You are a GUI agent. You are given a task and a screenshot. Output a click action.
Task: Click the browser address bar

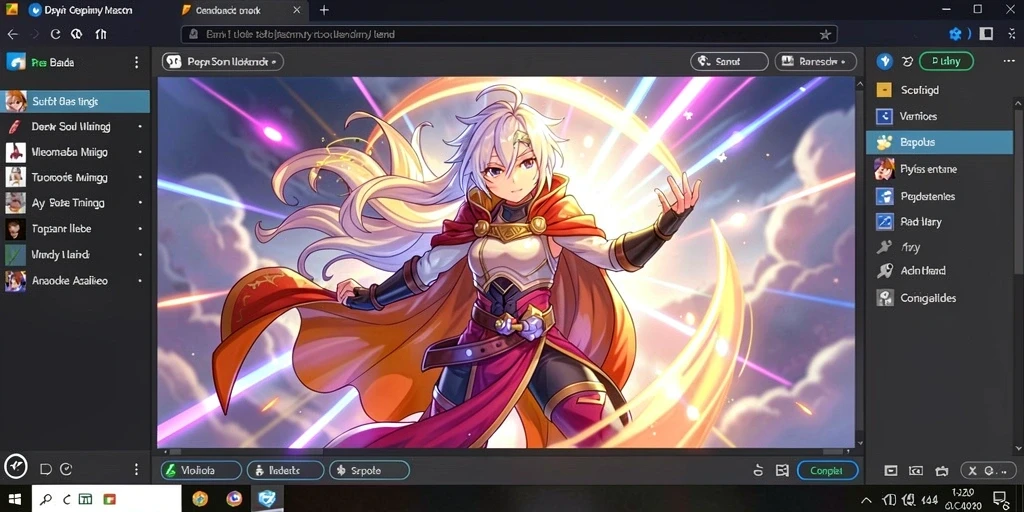click(509, 34)
